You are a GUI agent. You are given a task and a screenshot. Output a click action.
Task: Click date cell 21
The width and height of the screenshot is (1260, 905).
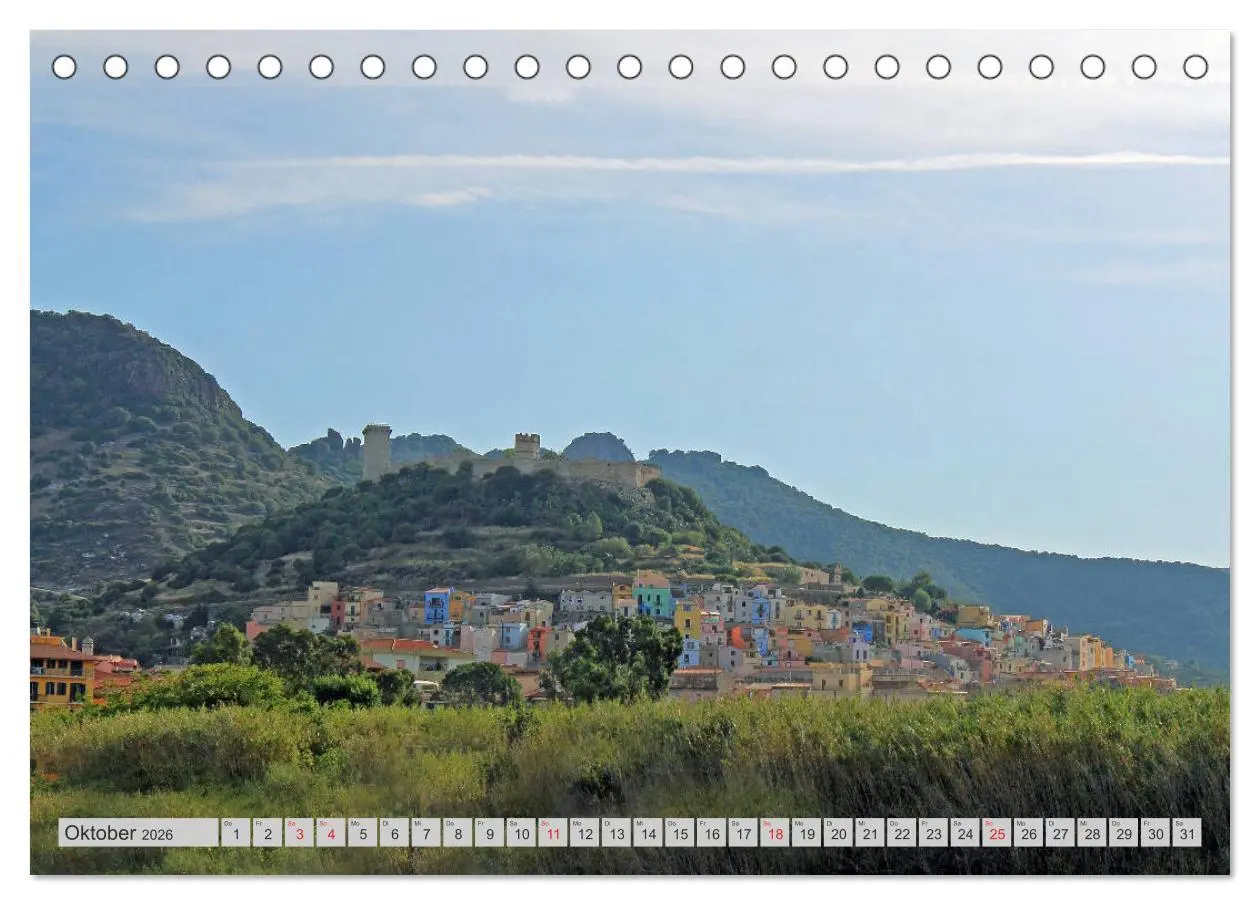[870, 833]
